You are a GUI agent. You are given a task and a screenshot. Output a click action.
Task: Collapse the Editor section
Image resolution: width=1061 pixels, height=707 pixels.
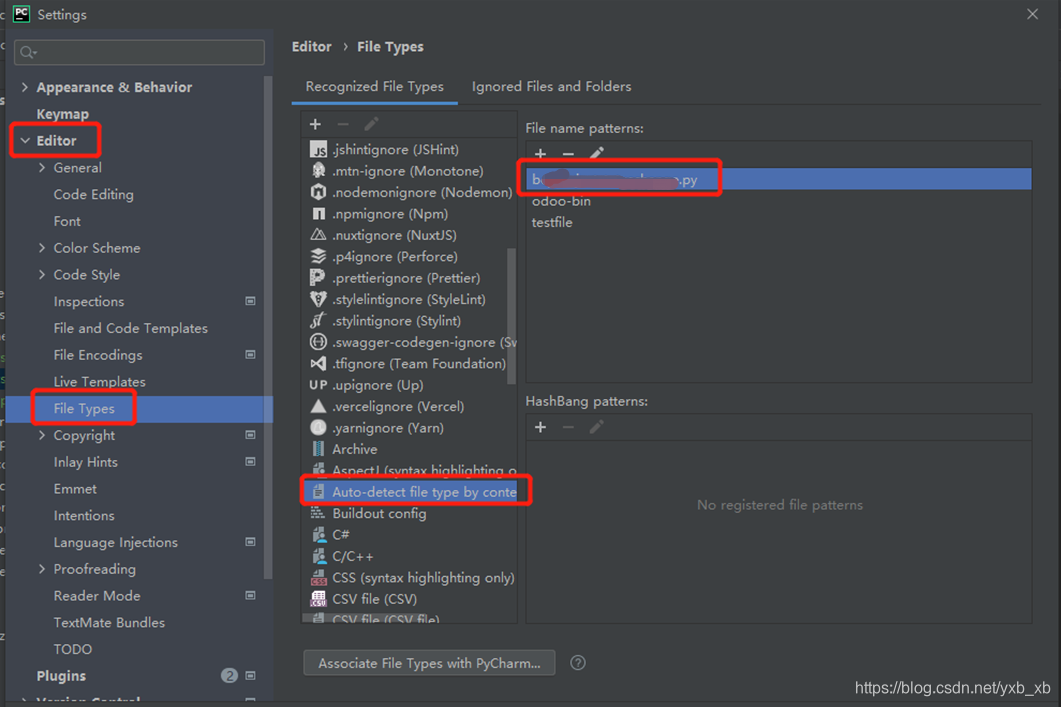(x=27, y=140)
